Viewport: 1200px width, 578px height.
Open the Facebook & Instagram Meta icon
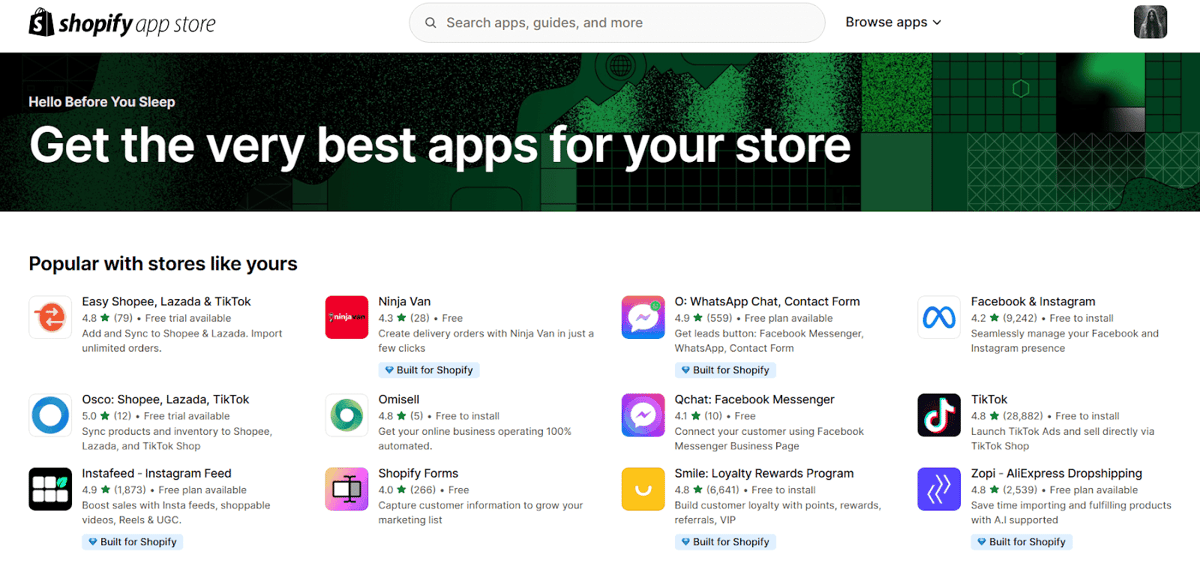click(x=938, y=317)
